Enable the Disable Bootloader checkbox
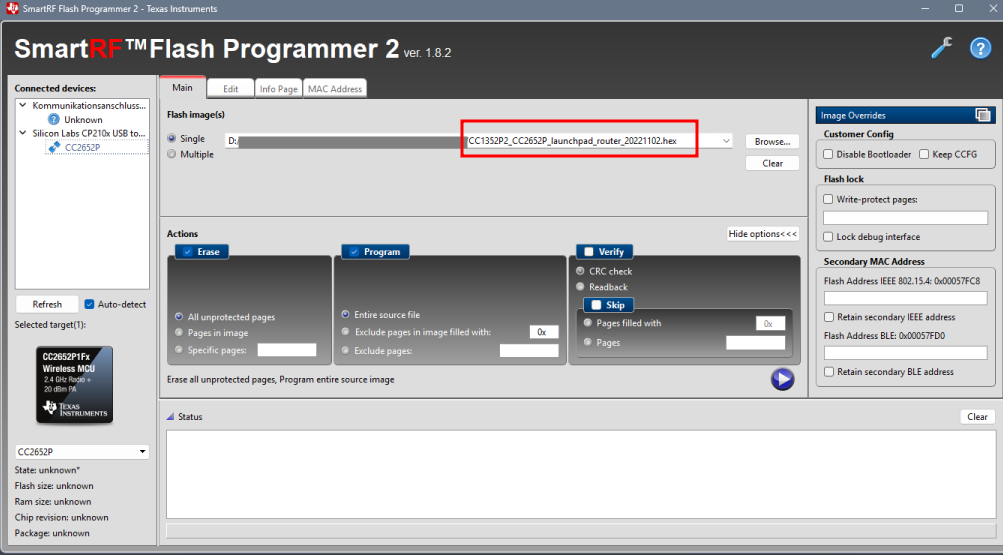Screen dimensions: 1003x555 [828, 154]
